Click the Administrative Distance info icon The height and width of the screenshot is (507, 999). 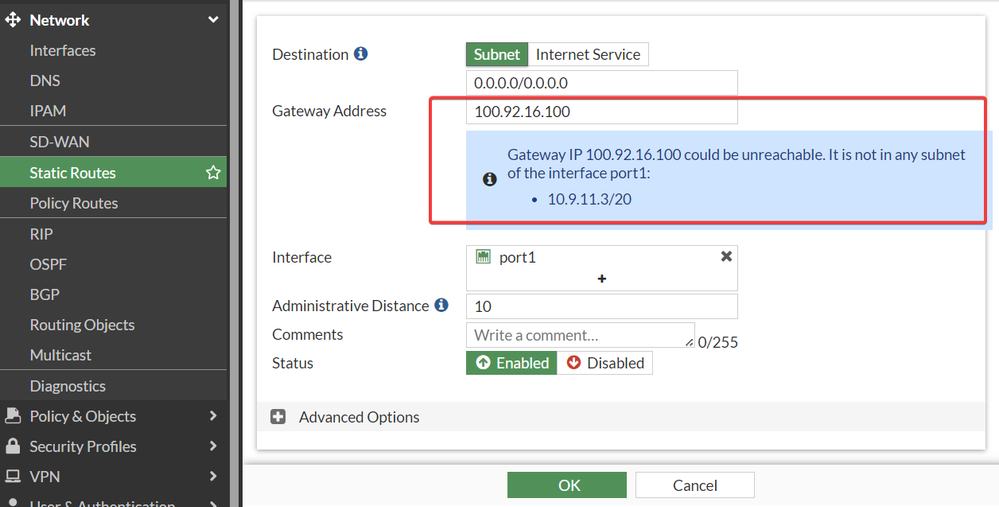tap(441, 305)
